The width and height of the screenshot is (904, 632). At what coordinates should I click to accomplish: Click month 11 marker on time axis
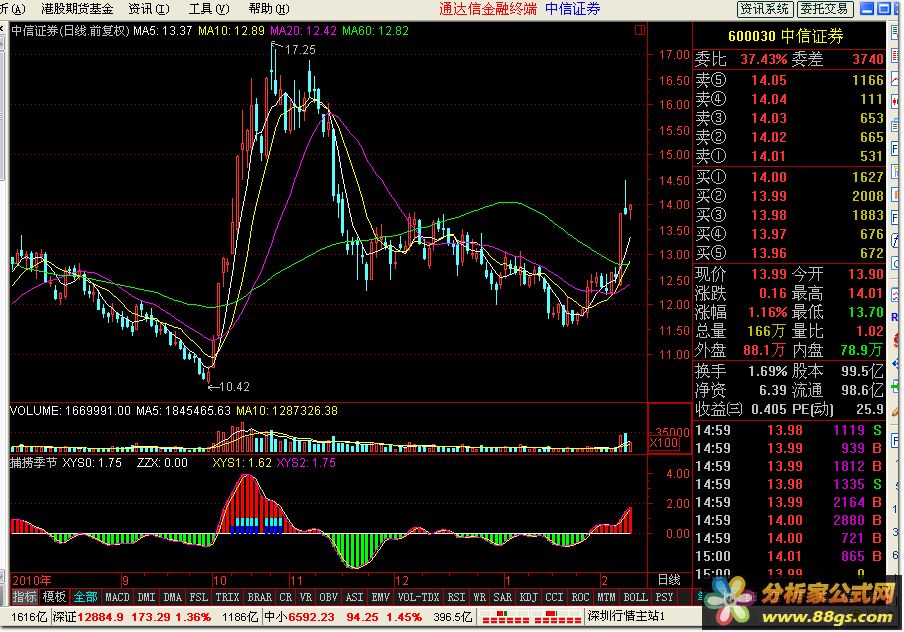(296, 581)
